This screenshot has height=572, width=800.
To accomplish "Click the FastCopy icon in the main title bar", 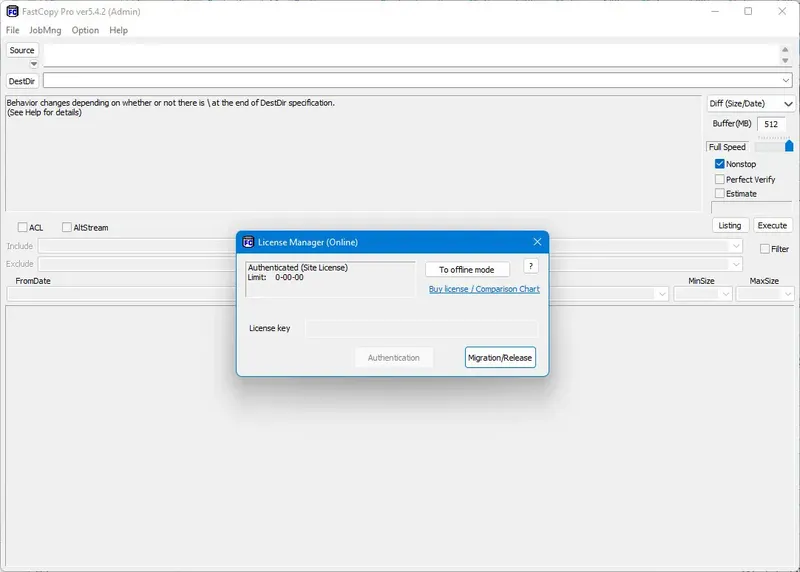I will coord(12,11).
